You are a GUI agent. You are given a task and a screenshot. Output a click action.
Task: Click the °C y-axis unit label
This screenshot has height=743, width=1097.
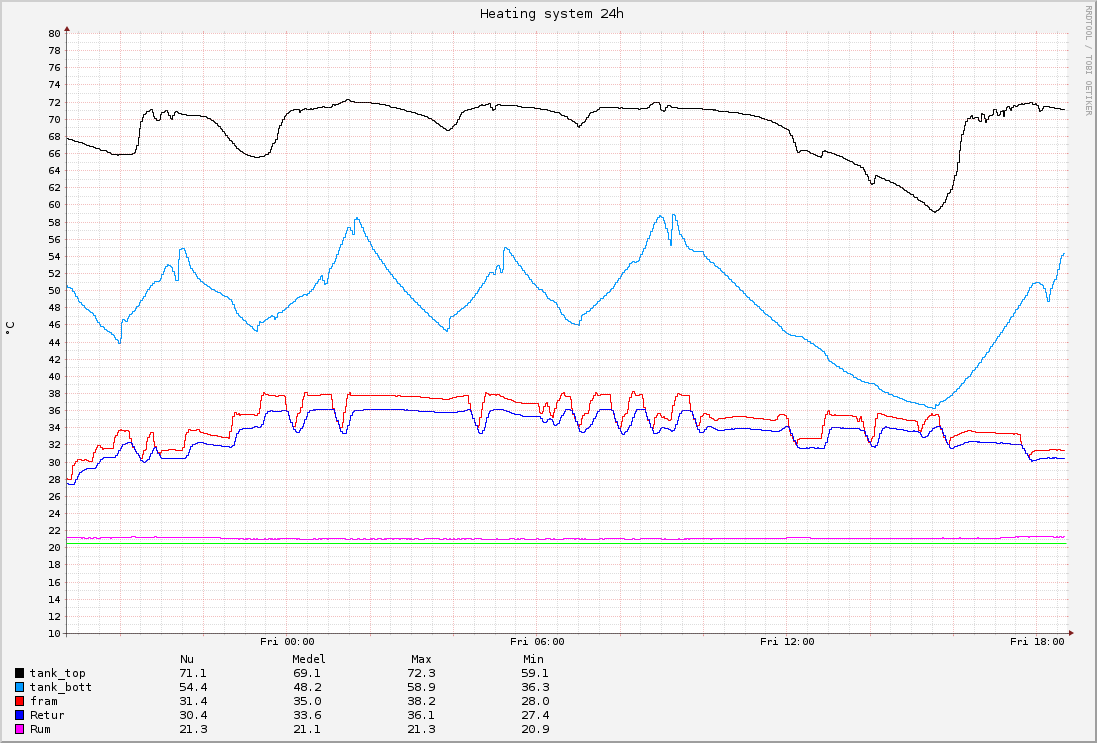point(10,328)
